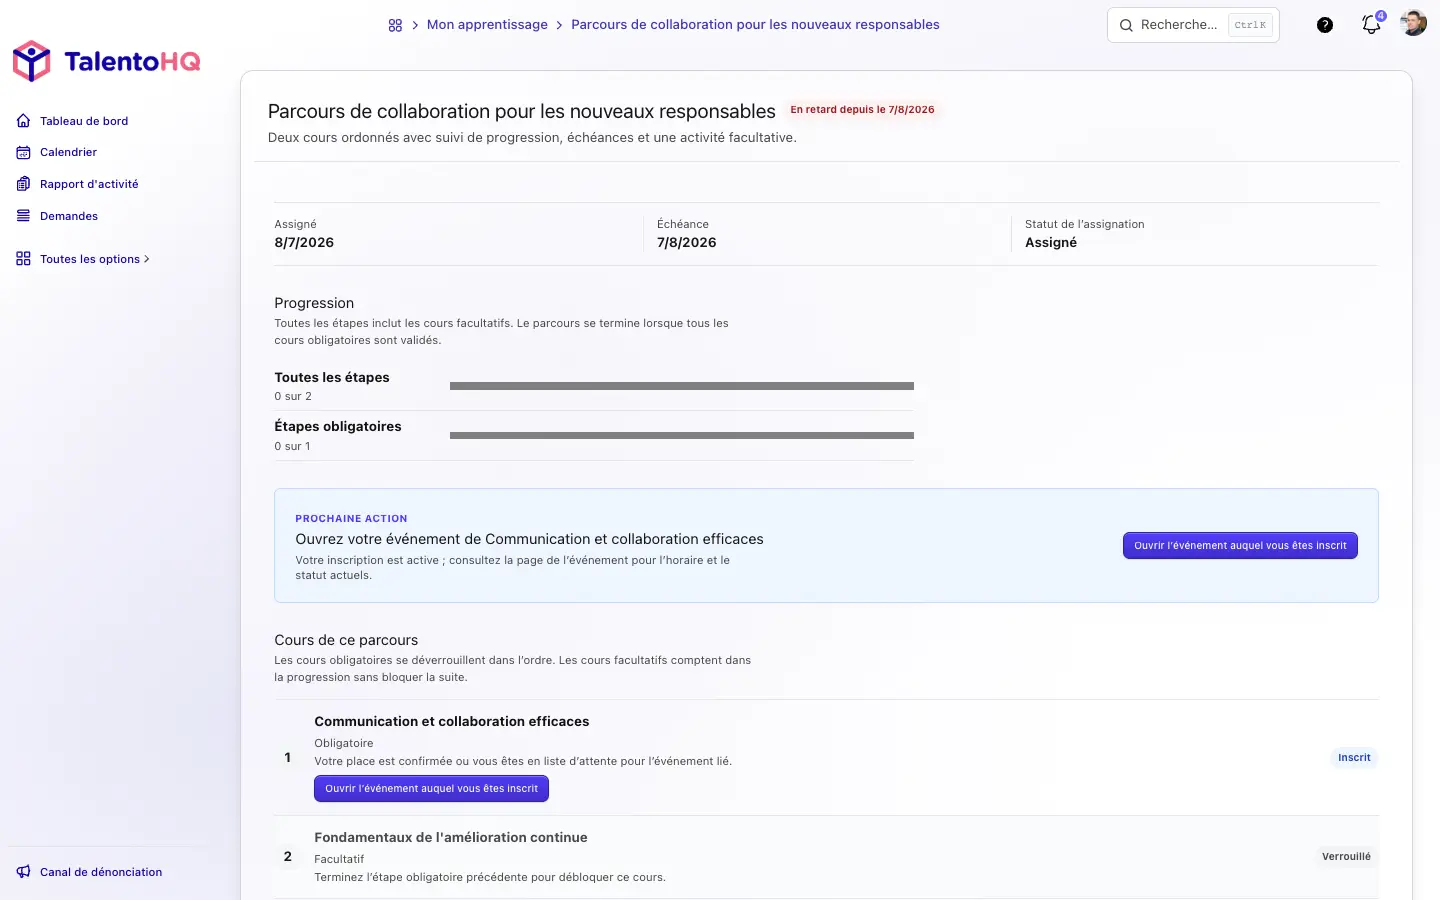Click the '0 sur 1' progress count

[292, 447]
